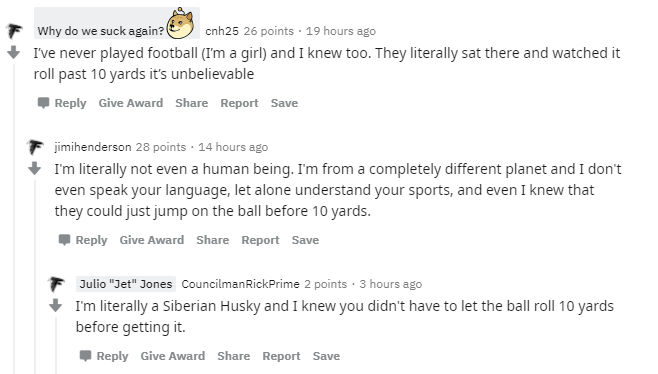Click Reply bubble icon under Siberian Husky comment
Viewport: 658px width, 374px height.
[85, 356]
